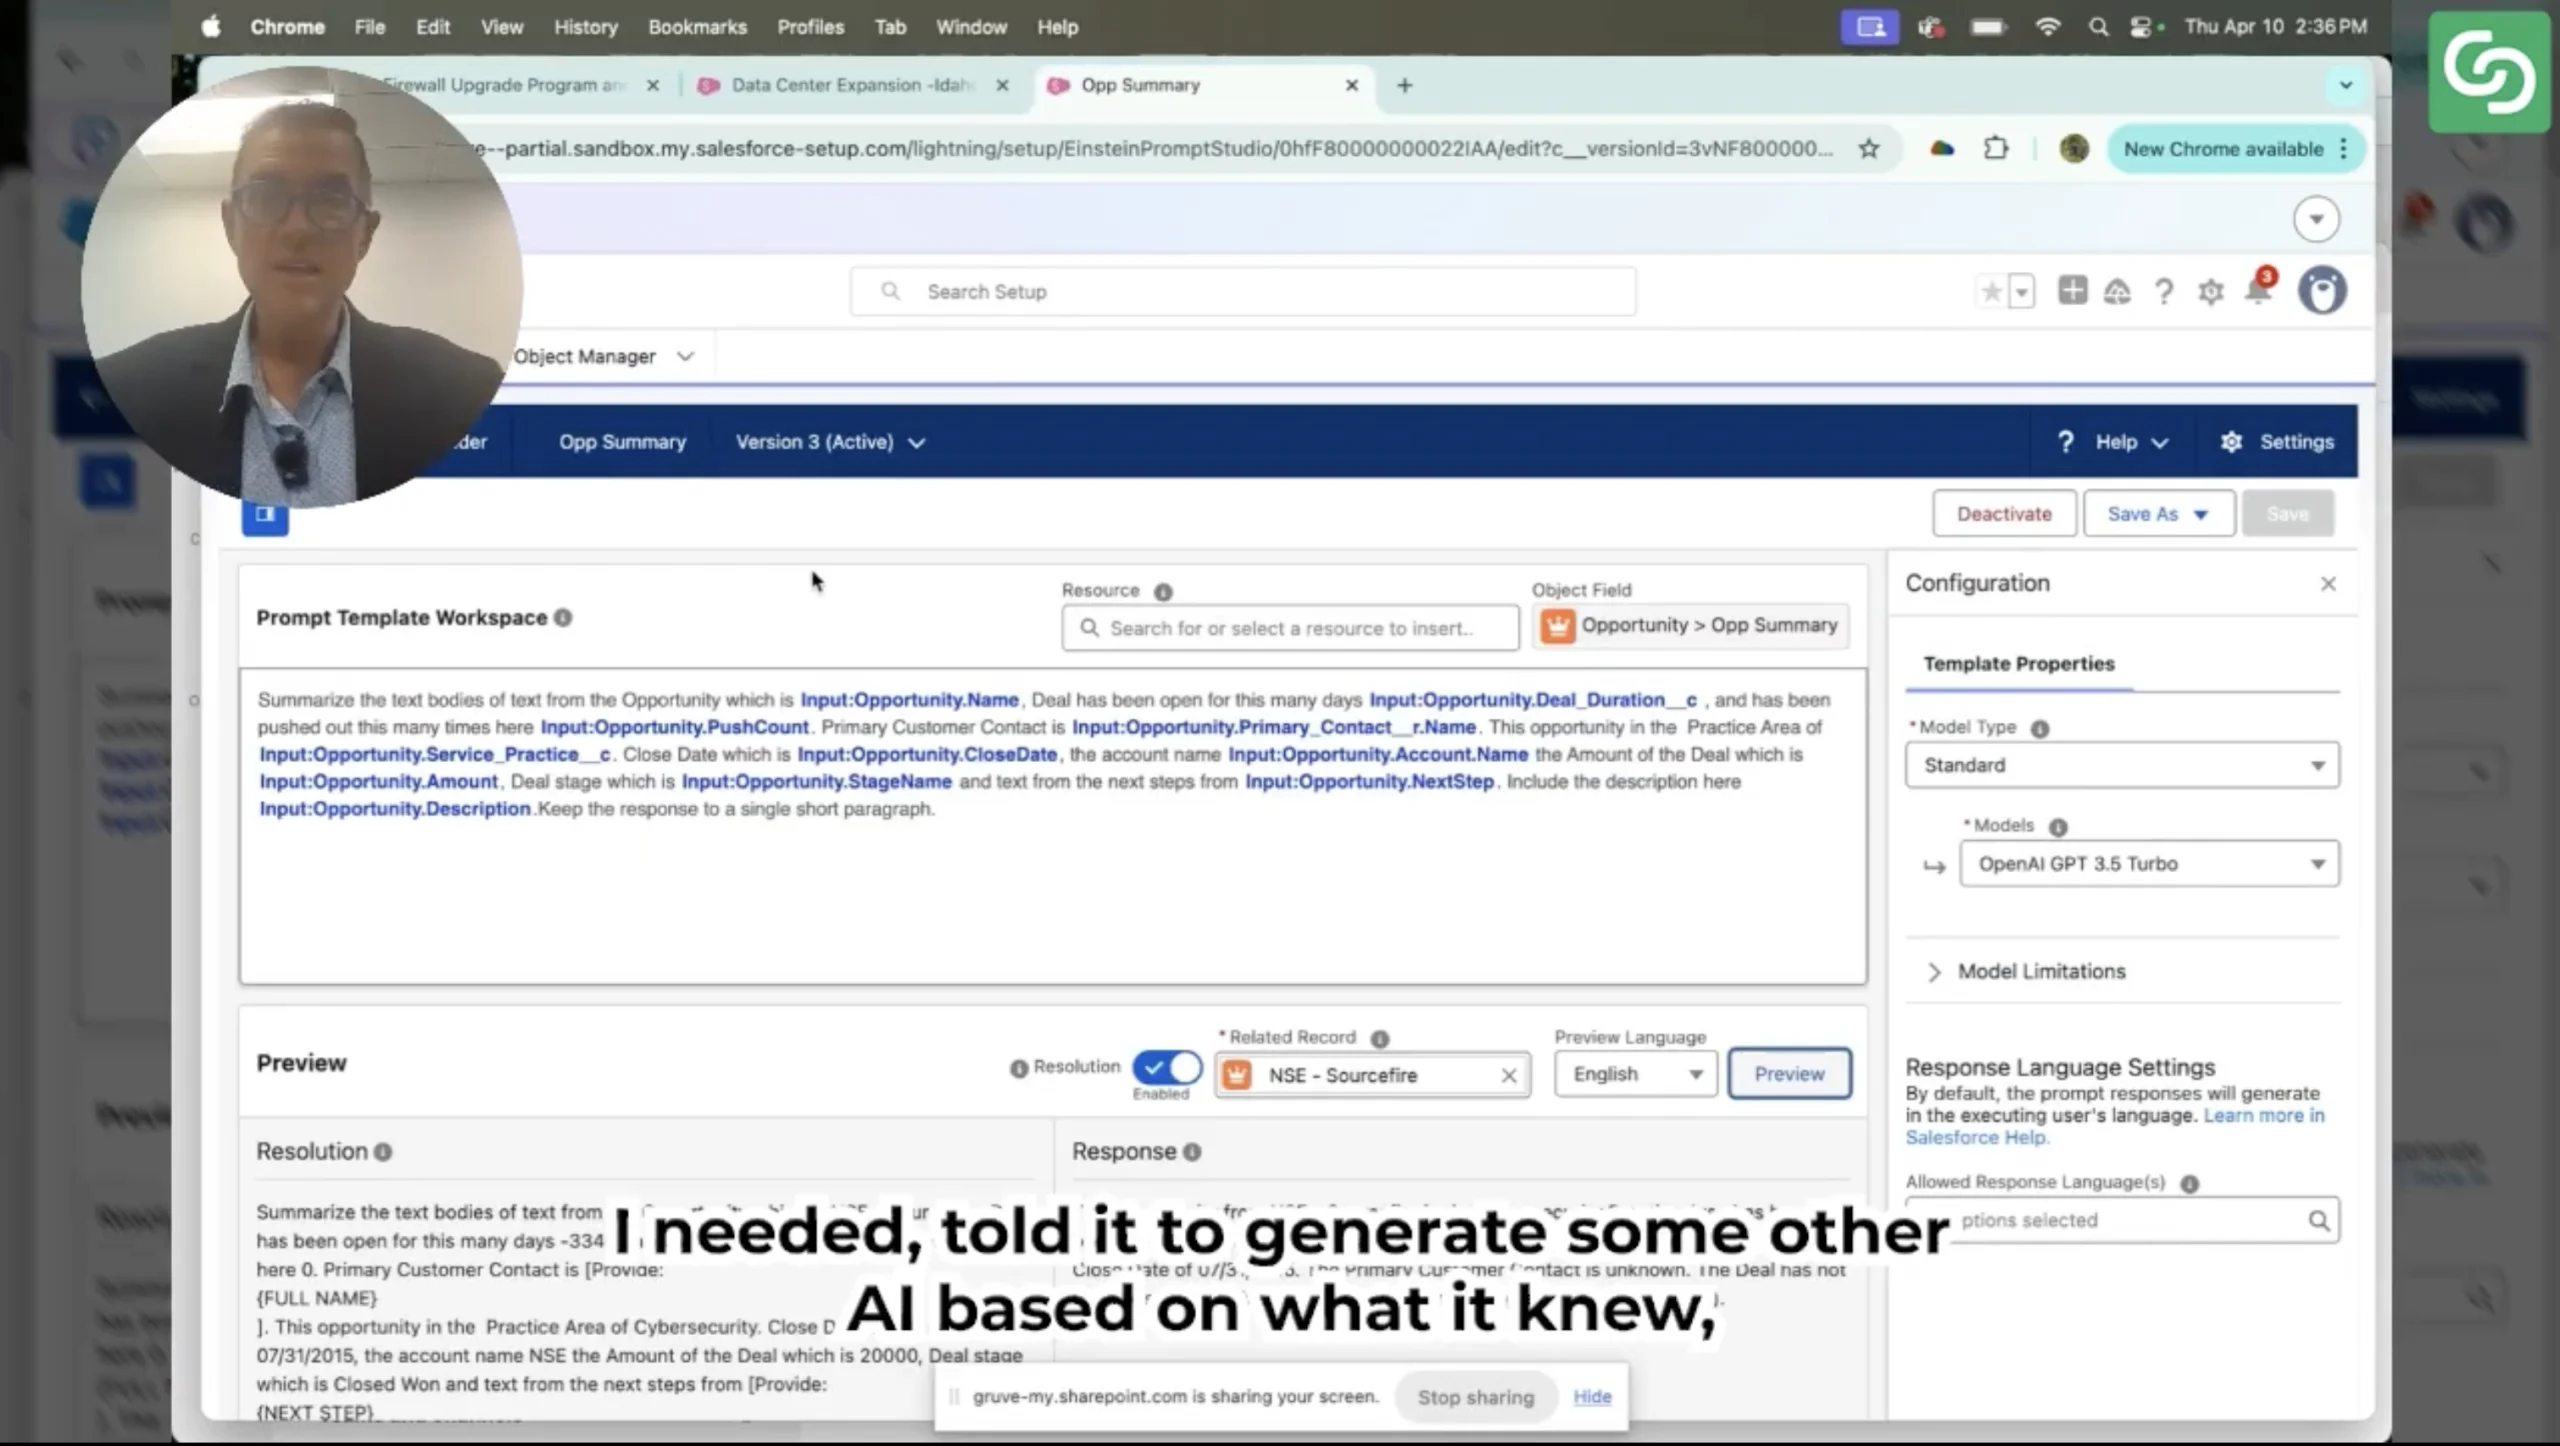Click info icon next to Model Type
Image resolution: width=2560 pixels, height=1446 pixels.
click(x=2040, y=729)
